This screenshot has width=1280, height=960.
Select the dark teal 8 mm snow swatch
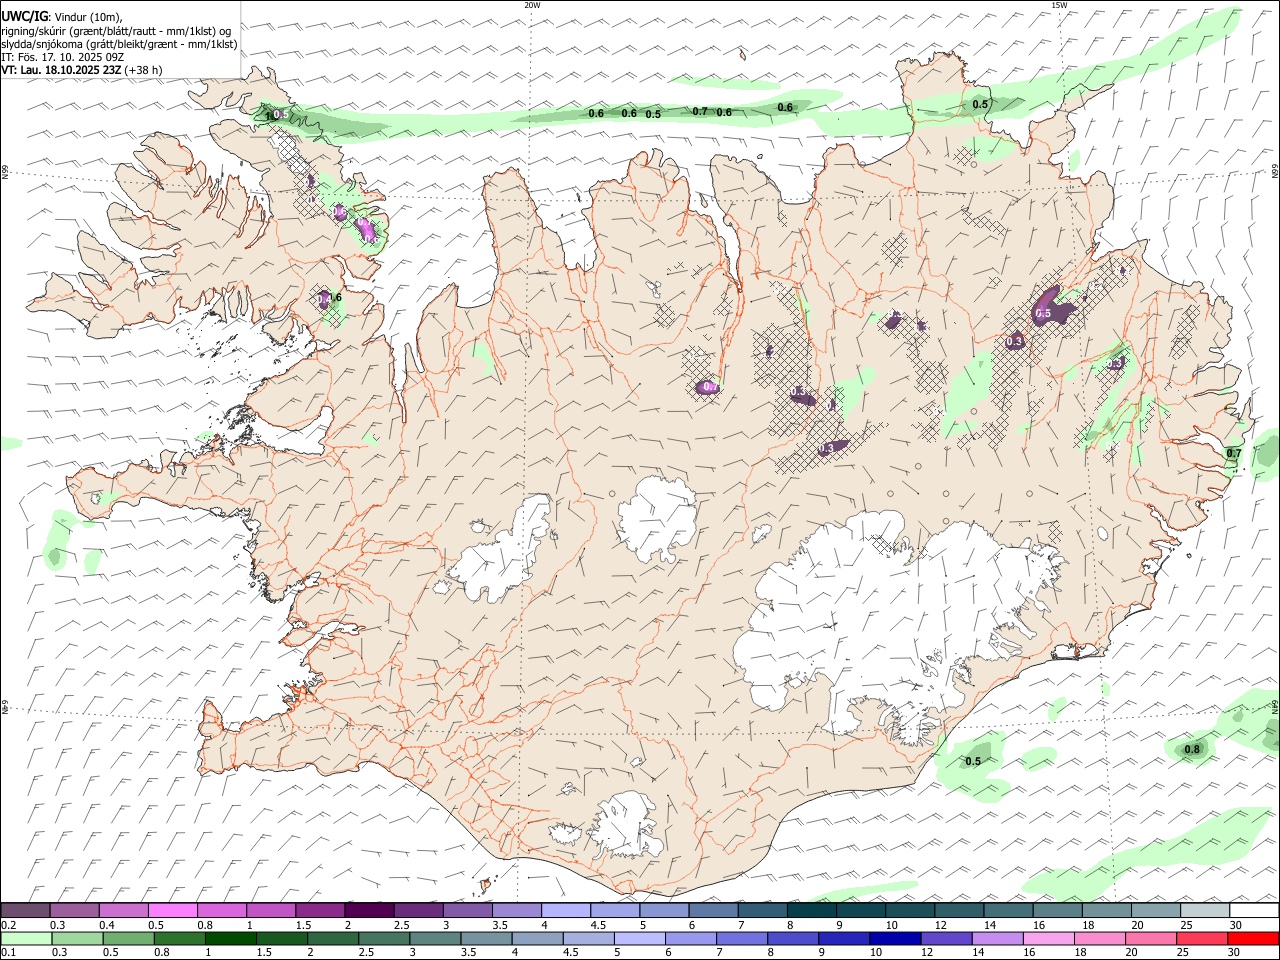(x=812, y=910)
